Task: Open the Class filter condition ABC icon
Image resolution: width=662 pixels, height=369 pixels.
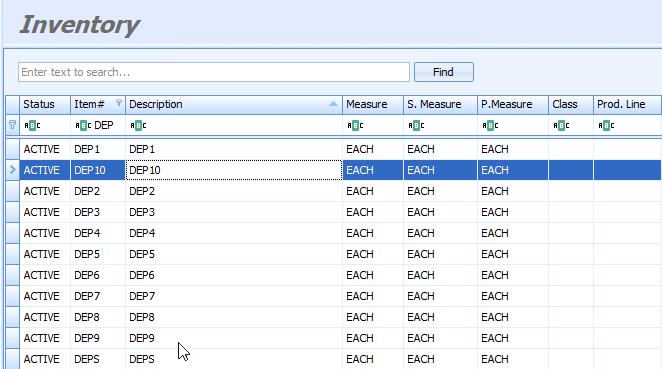Action: [562, 125]
